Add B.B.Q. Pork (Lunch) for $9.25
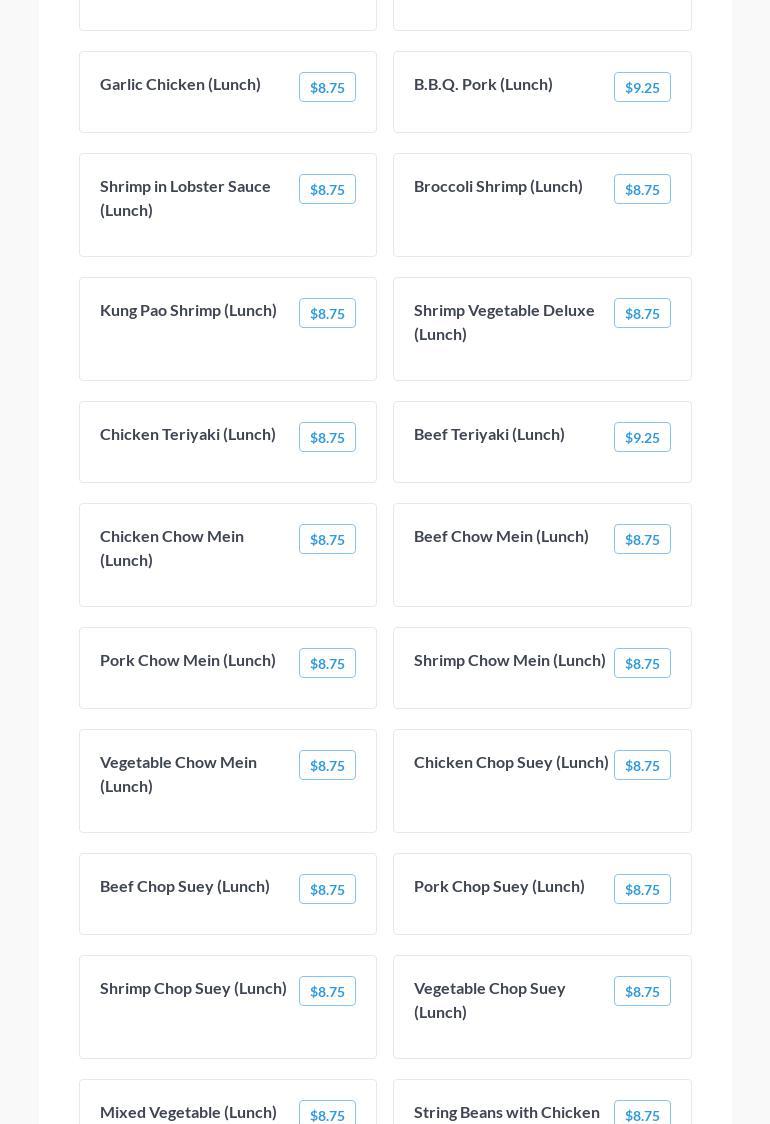 642,88
